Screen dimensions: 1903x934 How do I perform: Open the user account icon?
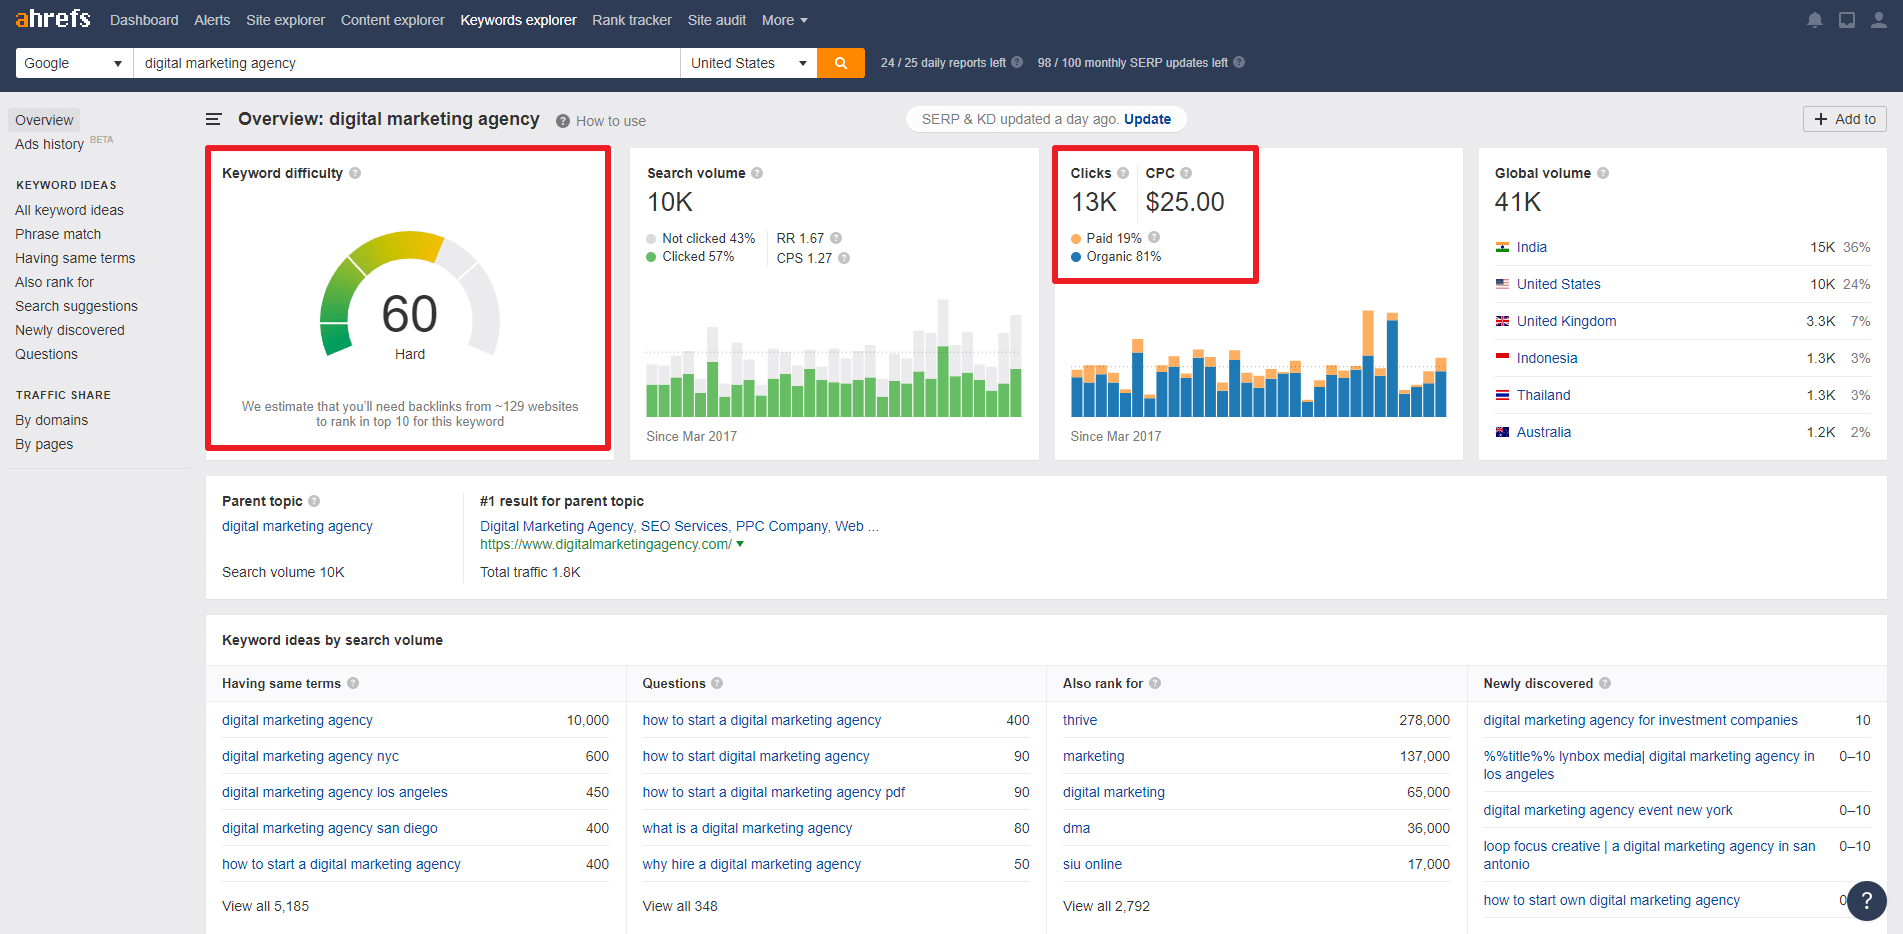click(x=1879, y=20)
